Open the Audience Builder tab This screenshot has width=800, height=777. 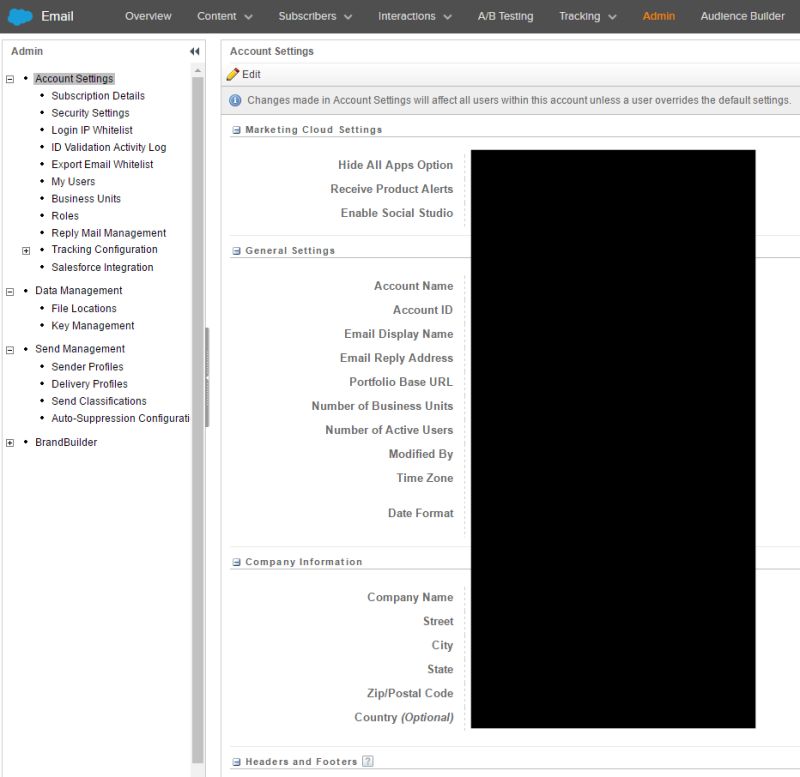pyautogui.click(x=742, y=16)
